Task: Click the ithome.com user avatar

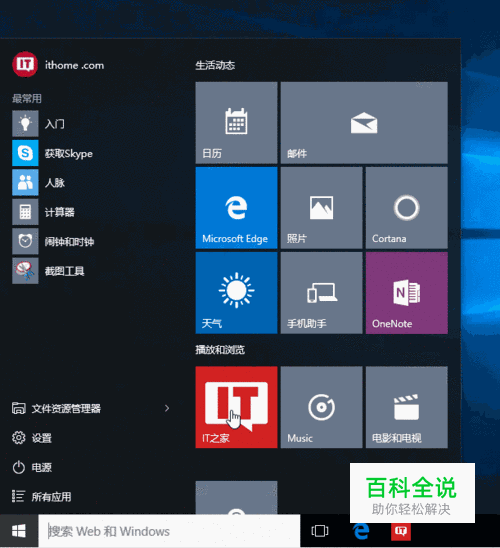Action: point(25,64)
